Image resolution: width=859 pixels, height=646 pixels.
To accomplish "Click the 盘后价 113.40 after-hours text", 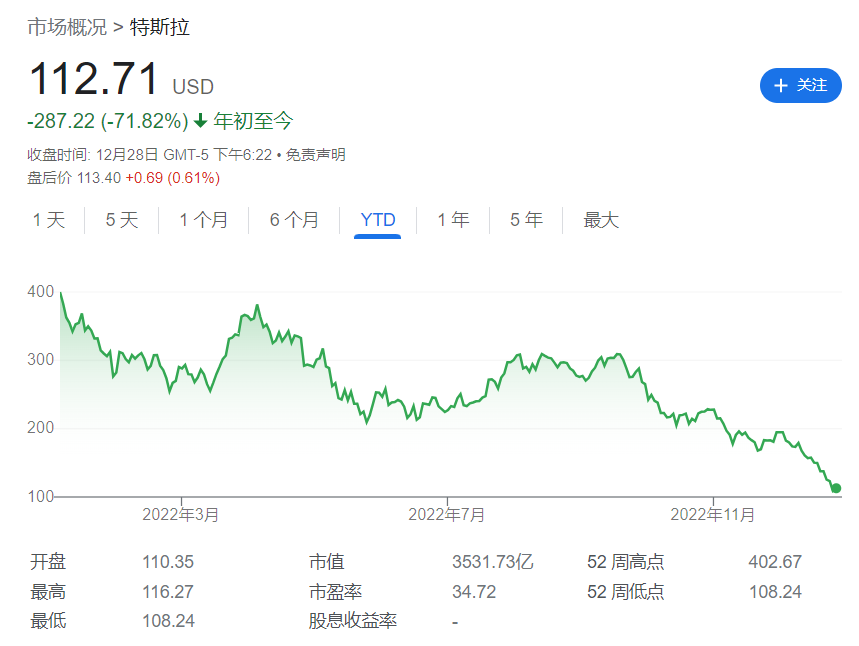I will tap(74, 178).
